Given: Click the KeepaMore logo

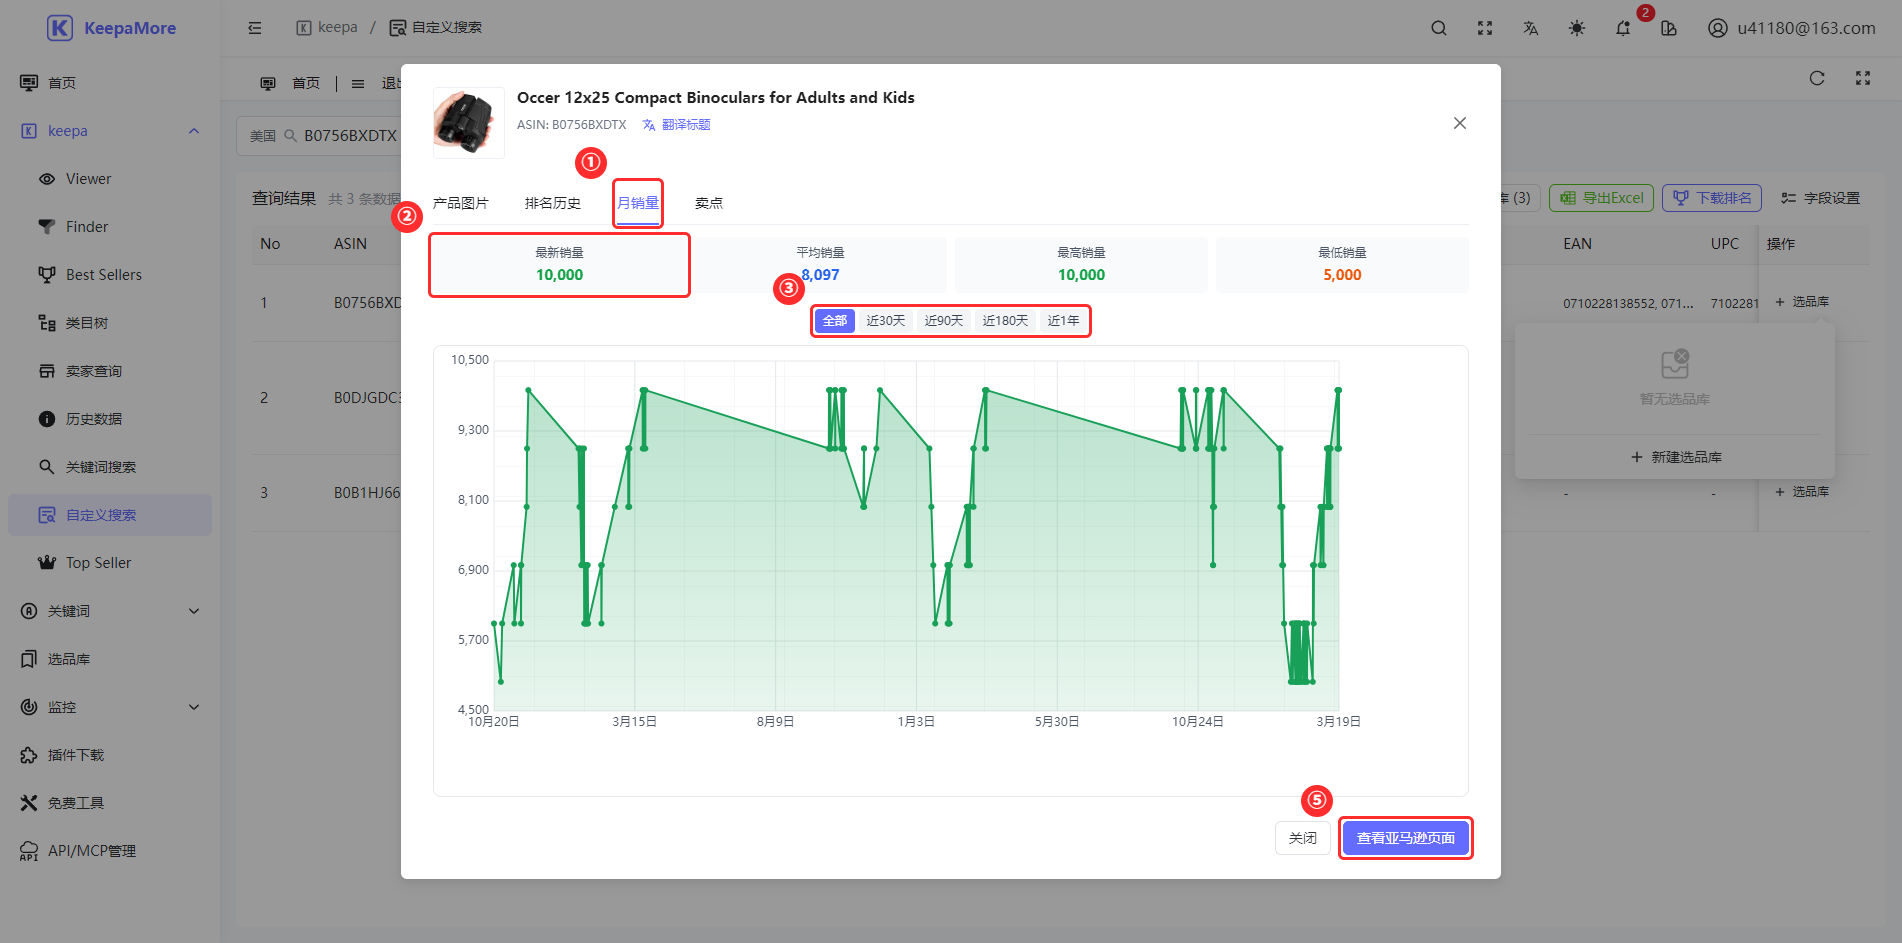Looking at the screenshot, I should click(111, 28).
